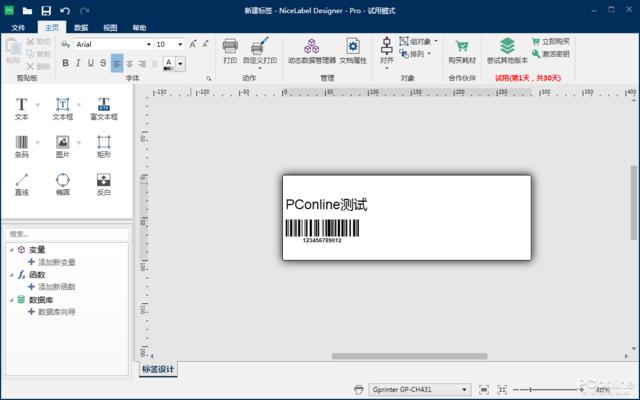Switch to the Home (主页) ribbon tab

52,28
